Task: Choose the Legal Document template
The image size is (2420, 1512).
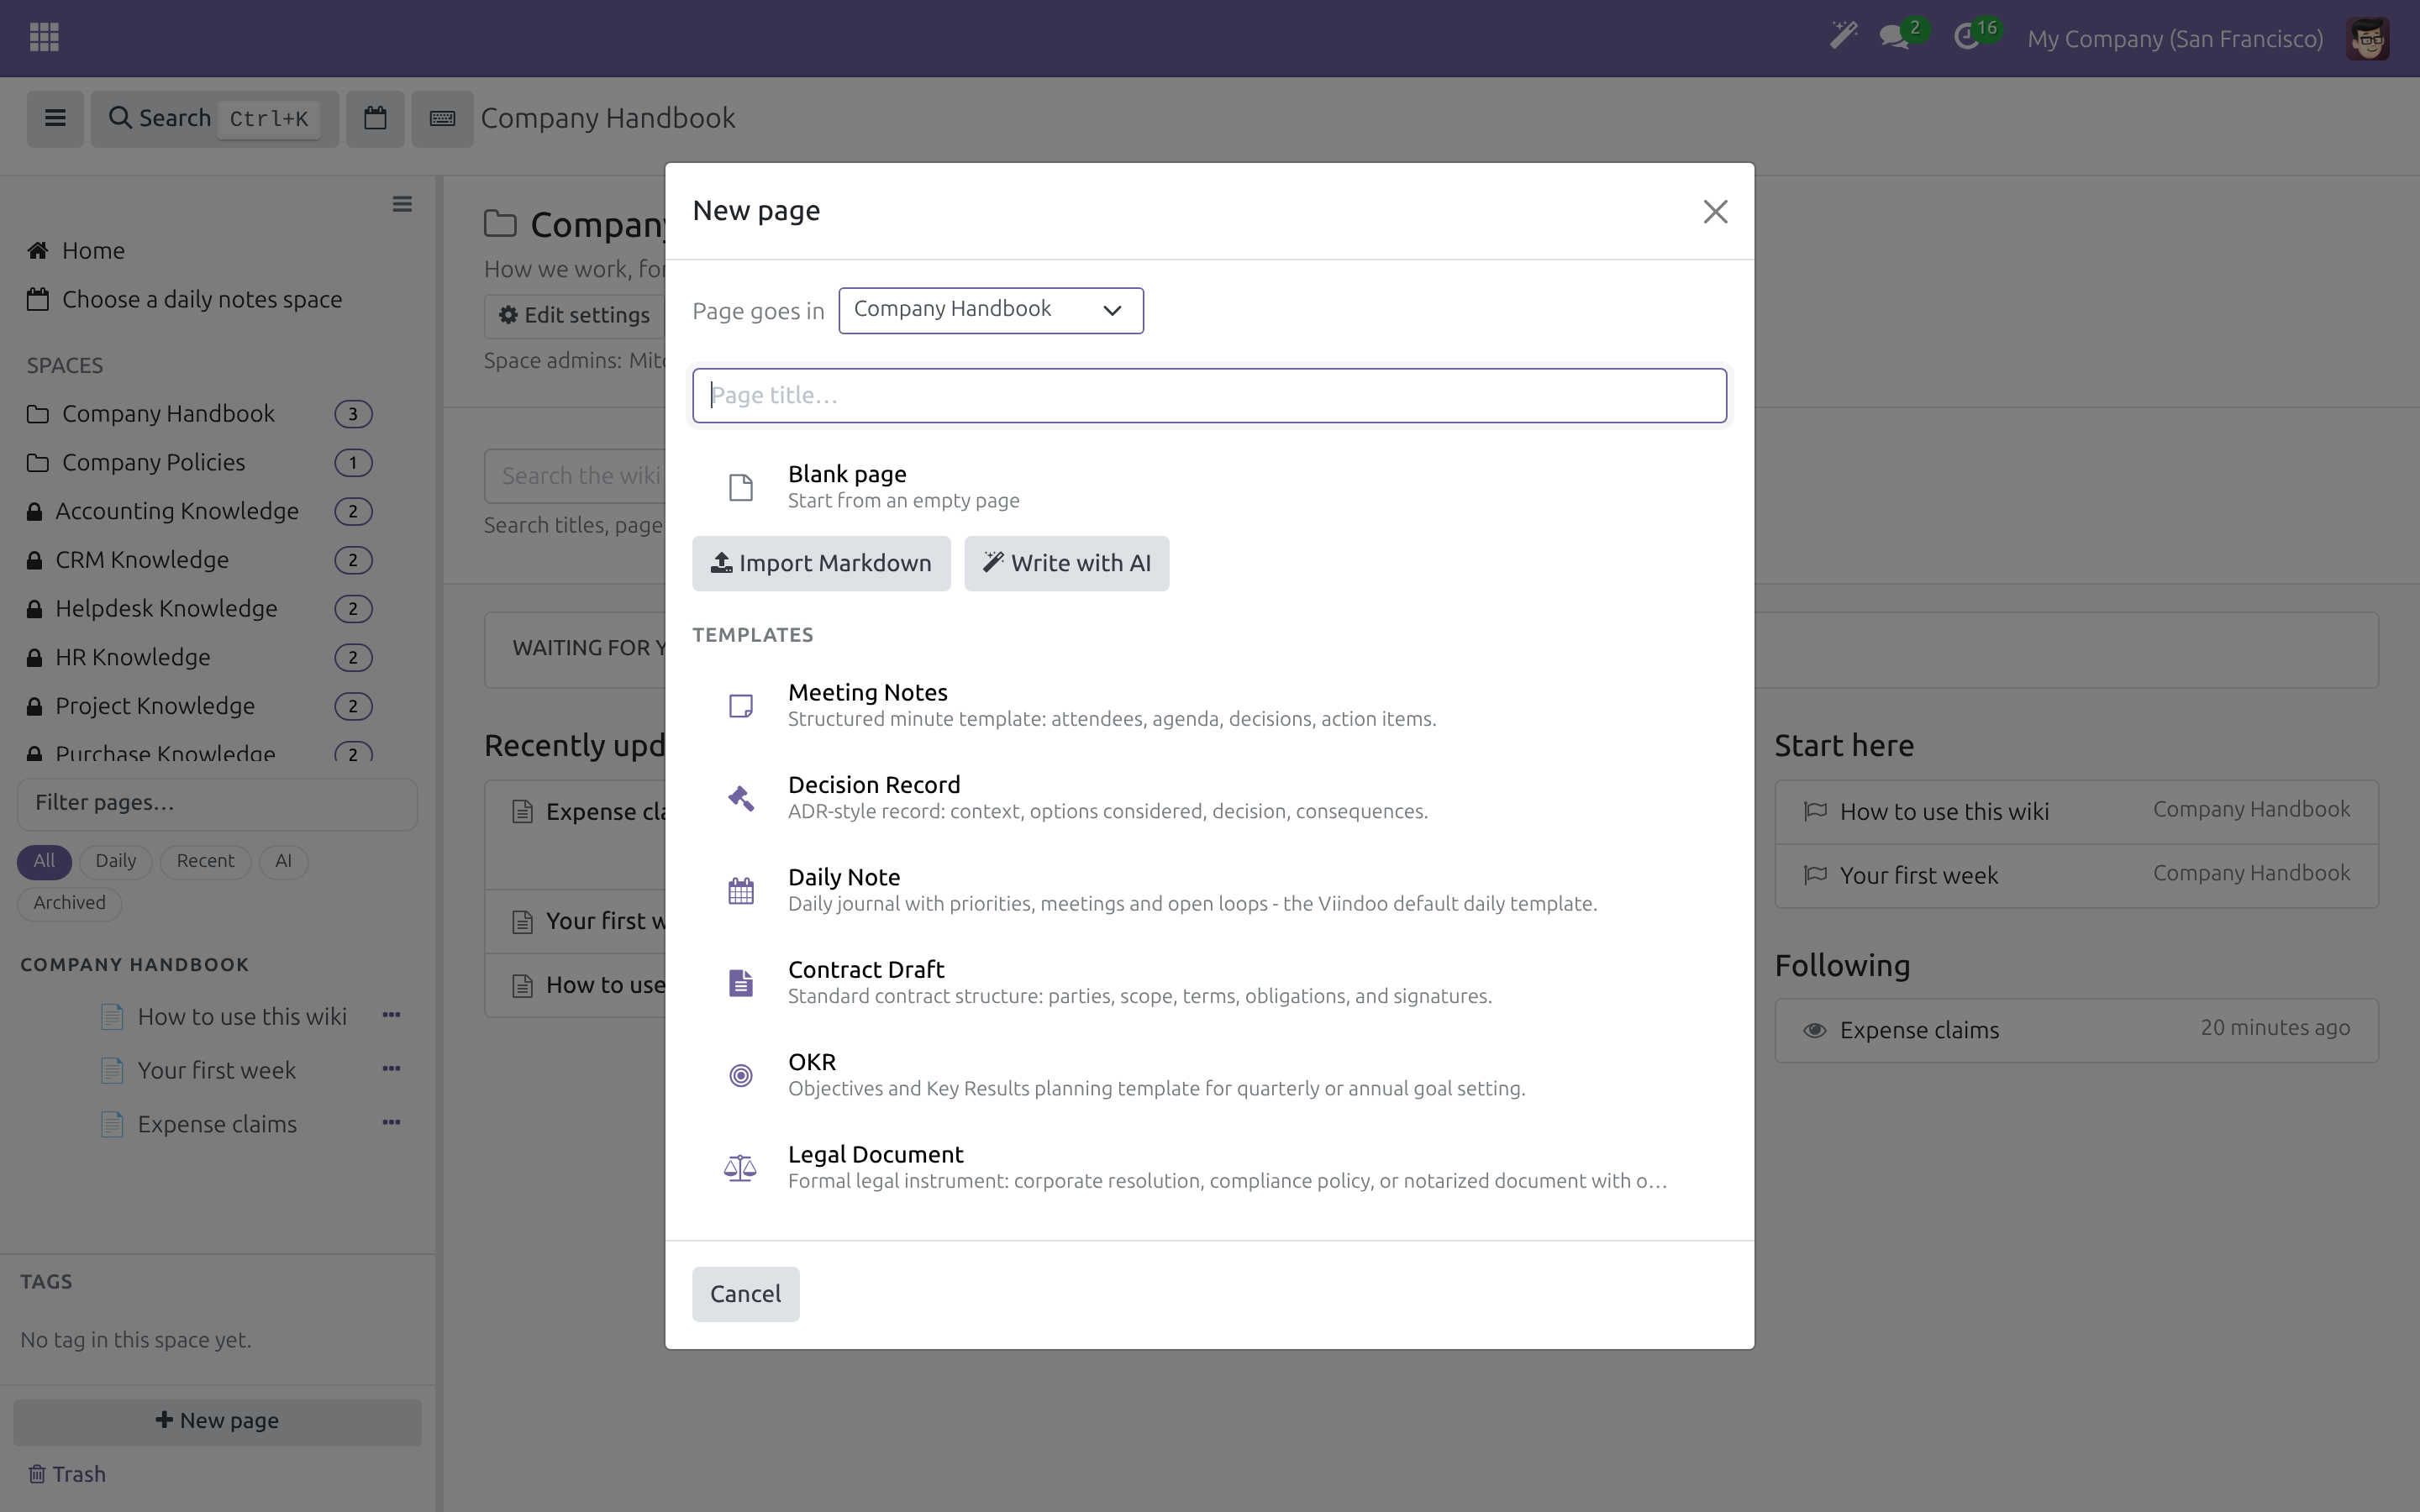Action: point(1210,1167)
